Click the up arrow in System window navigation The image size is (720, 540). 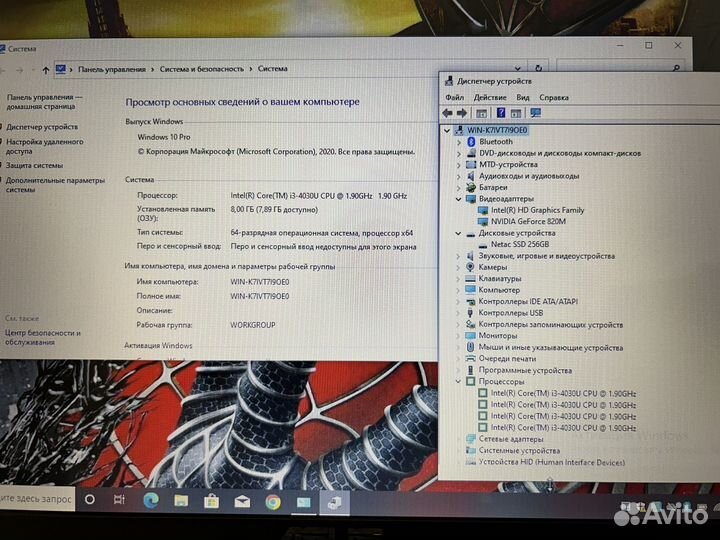tap(45, 70)
